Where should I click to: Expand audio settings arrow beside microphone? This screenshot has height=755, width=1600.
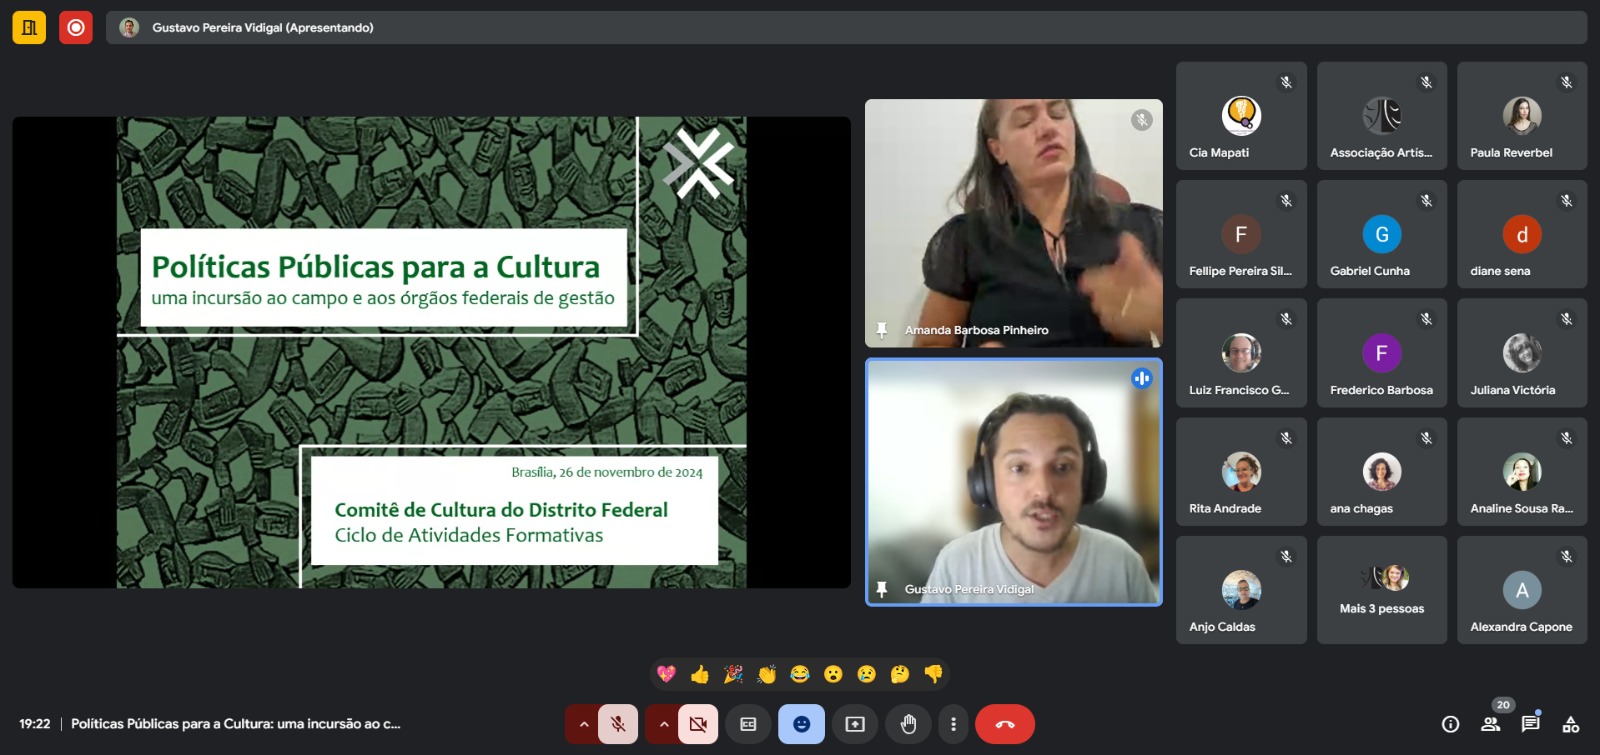(583, 724)
